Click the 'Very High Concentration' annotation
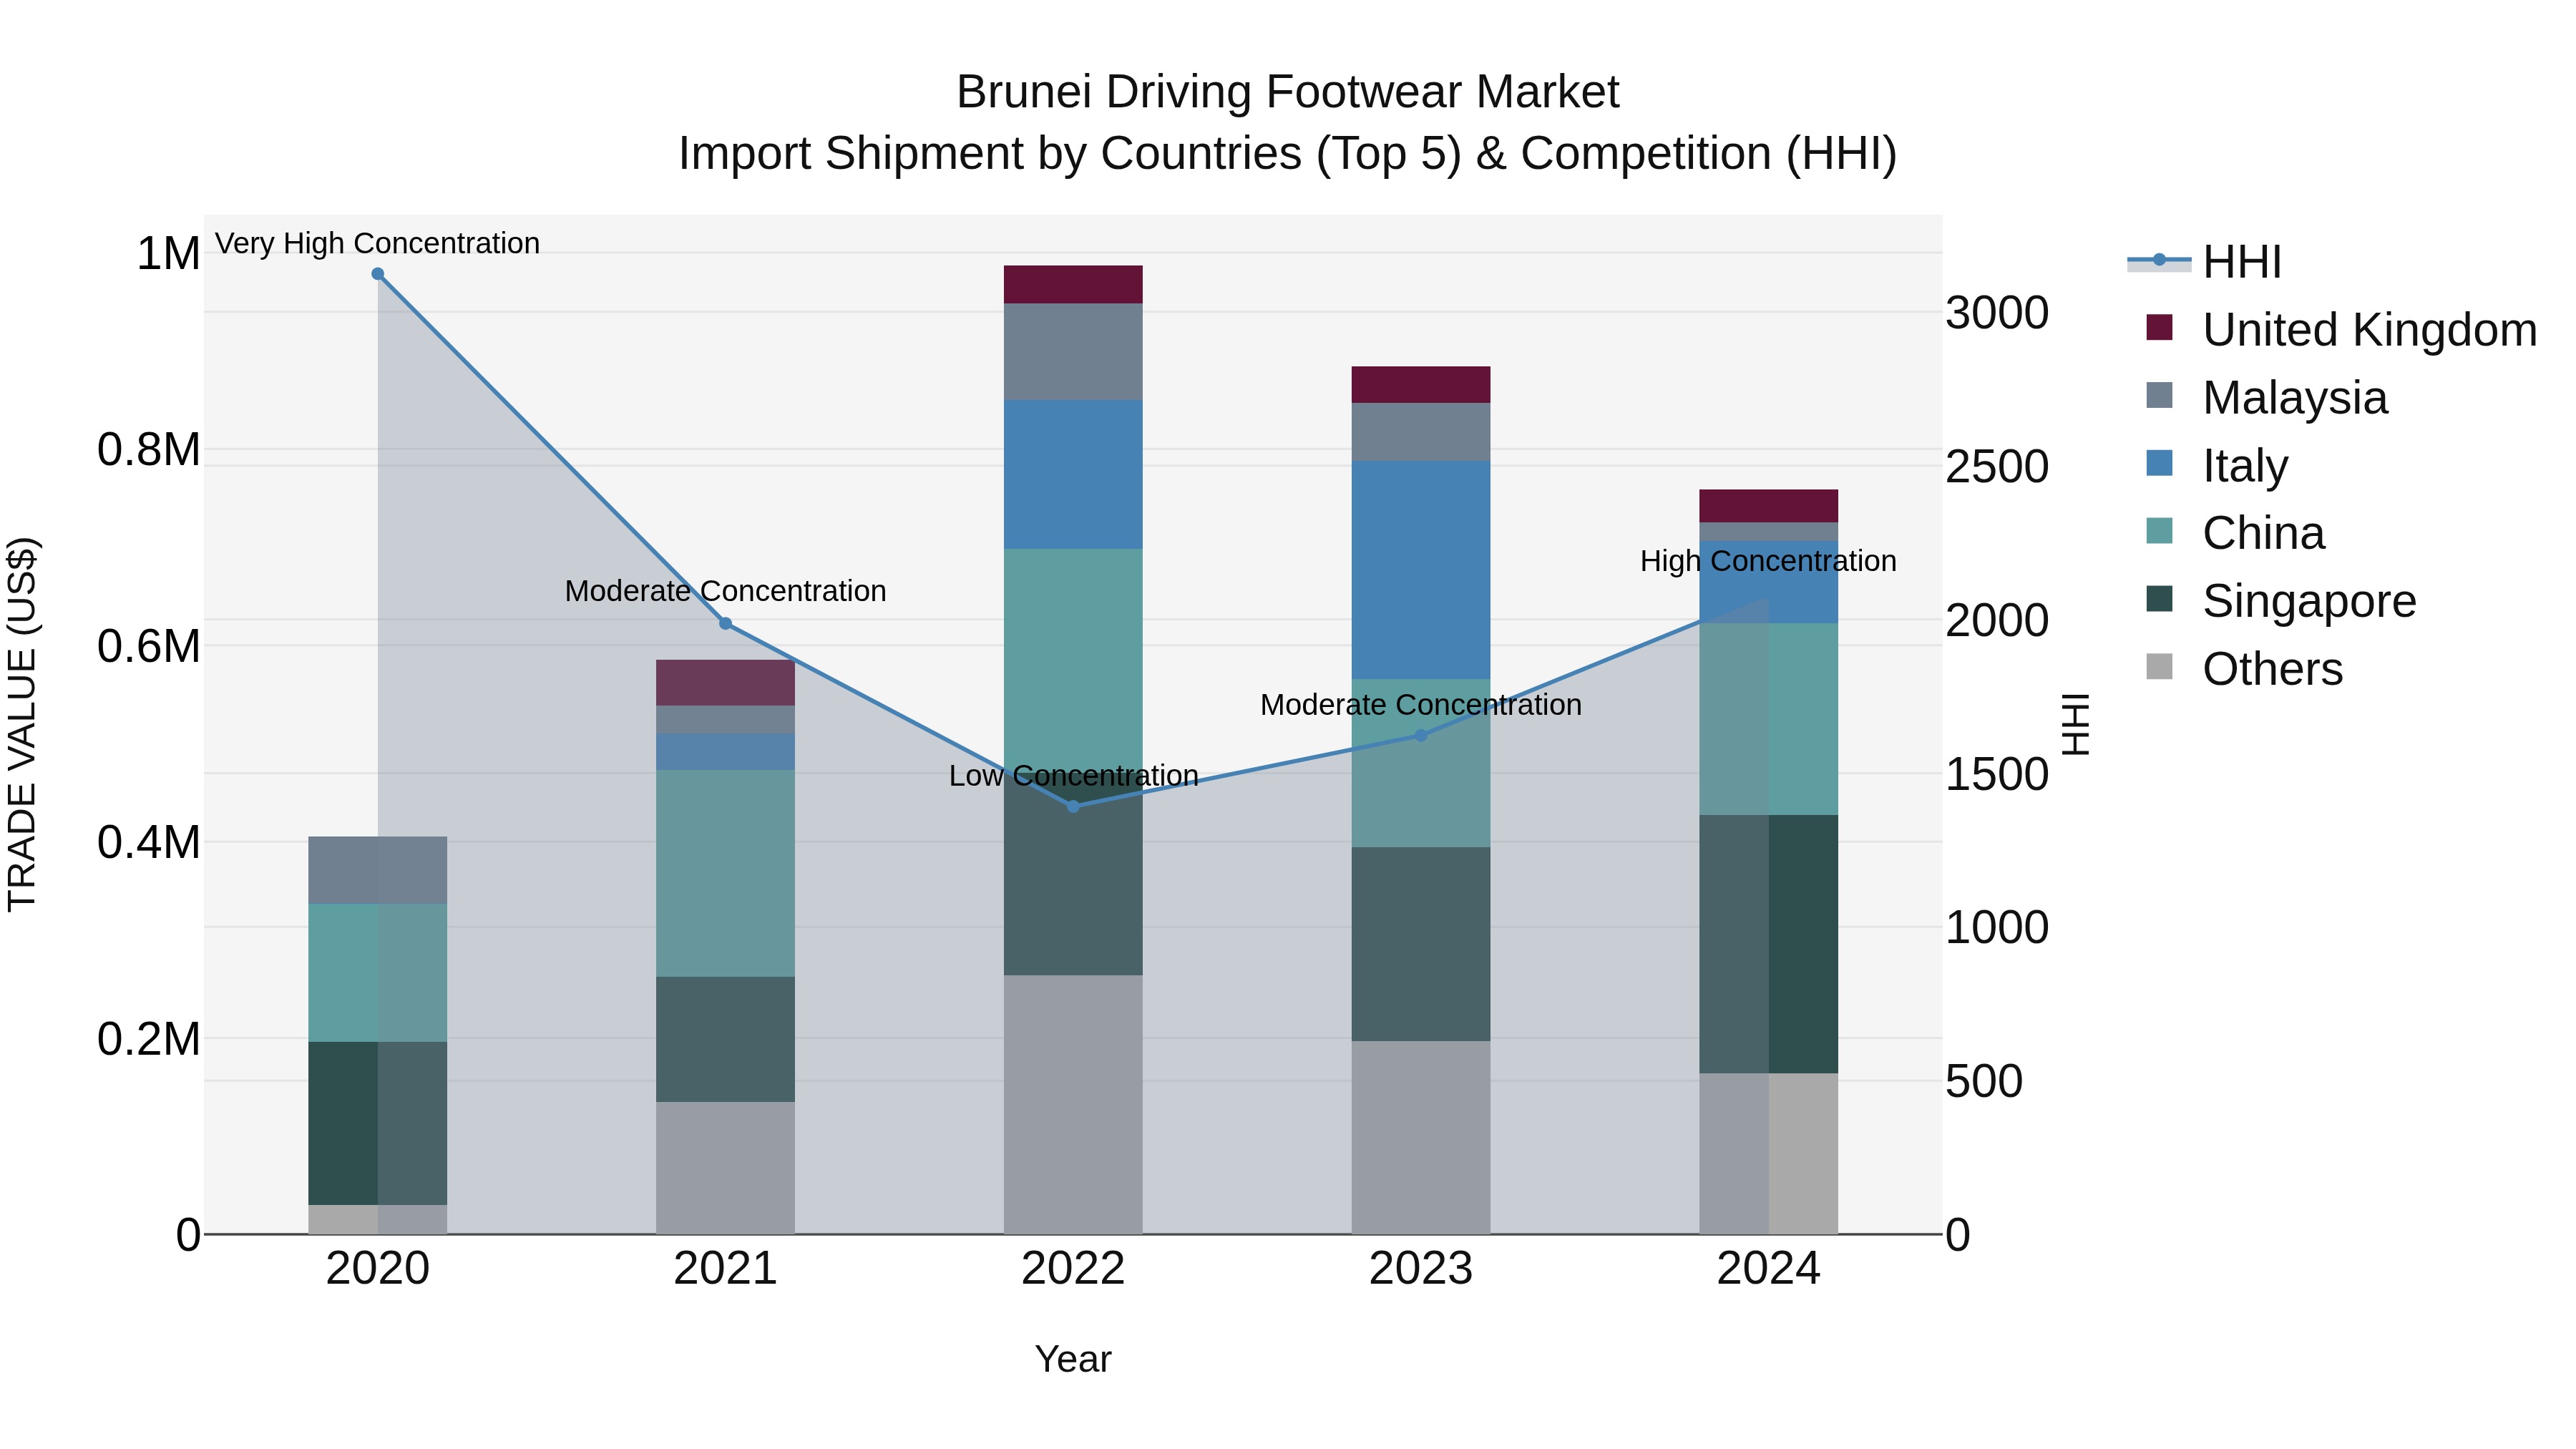The image size is (2576, 1449). [x=378, y=243]
